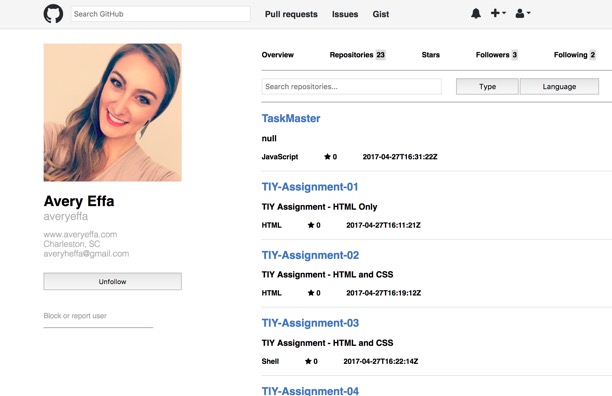Switch to the Overview tab

pyautogui.click(x=278, y=55)
